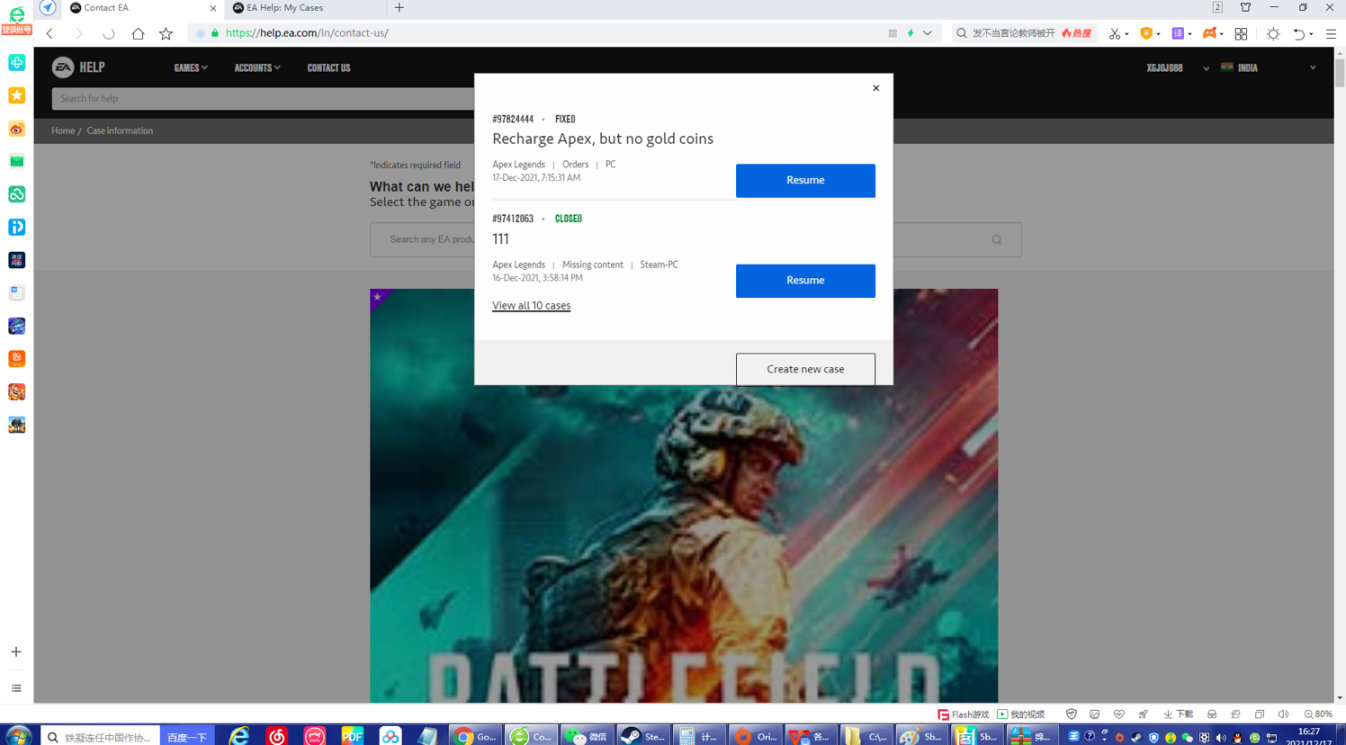The height and width of the screenshot is (745, 1346).
Task: Toggle the brightness night mode icon
Action: (1273, 33)
